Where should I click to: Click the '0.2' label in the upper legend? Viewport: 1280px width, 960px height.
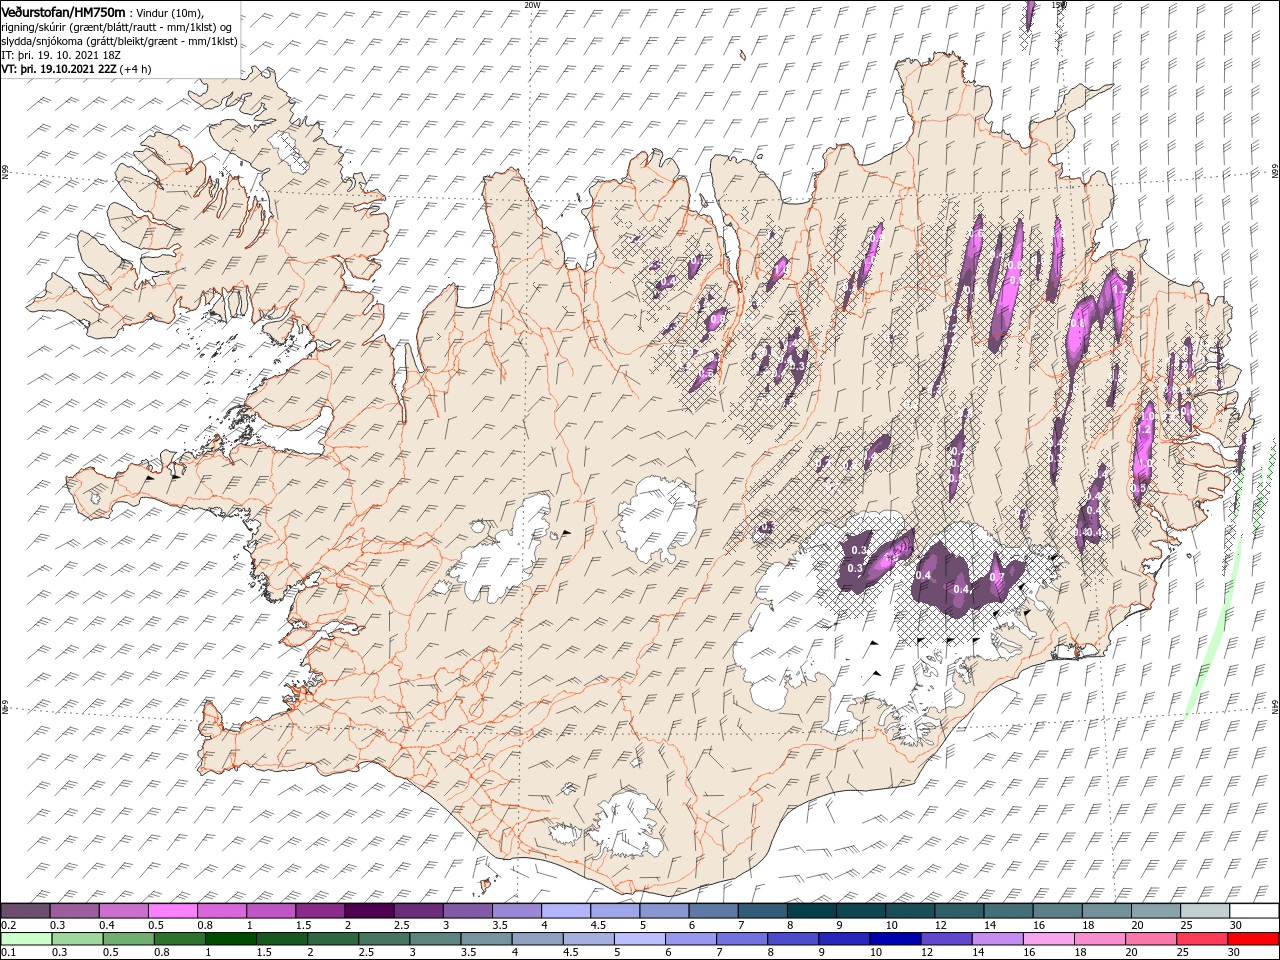pyautogui.click(x=8, y=925)
